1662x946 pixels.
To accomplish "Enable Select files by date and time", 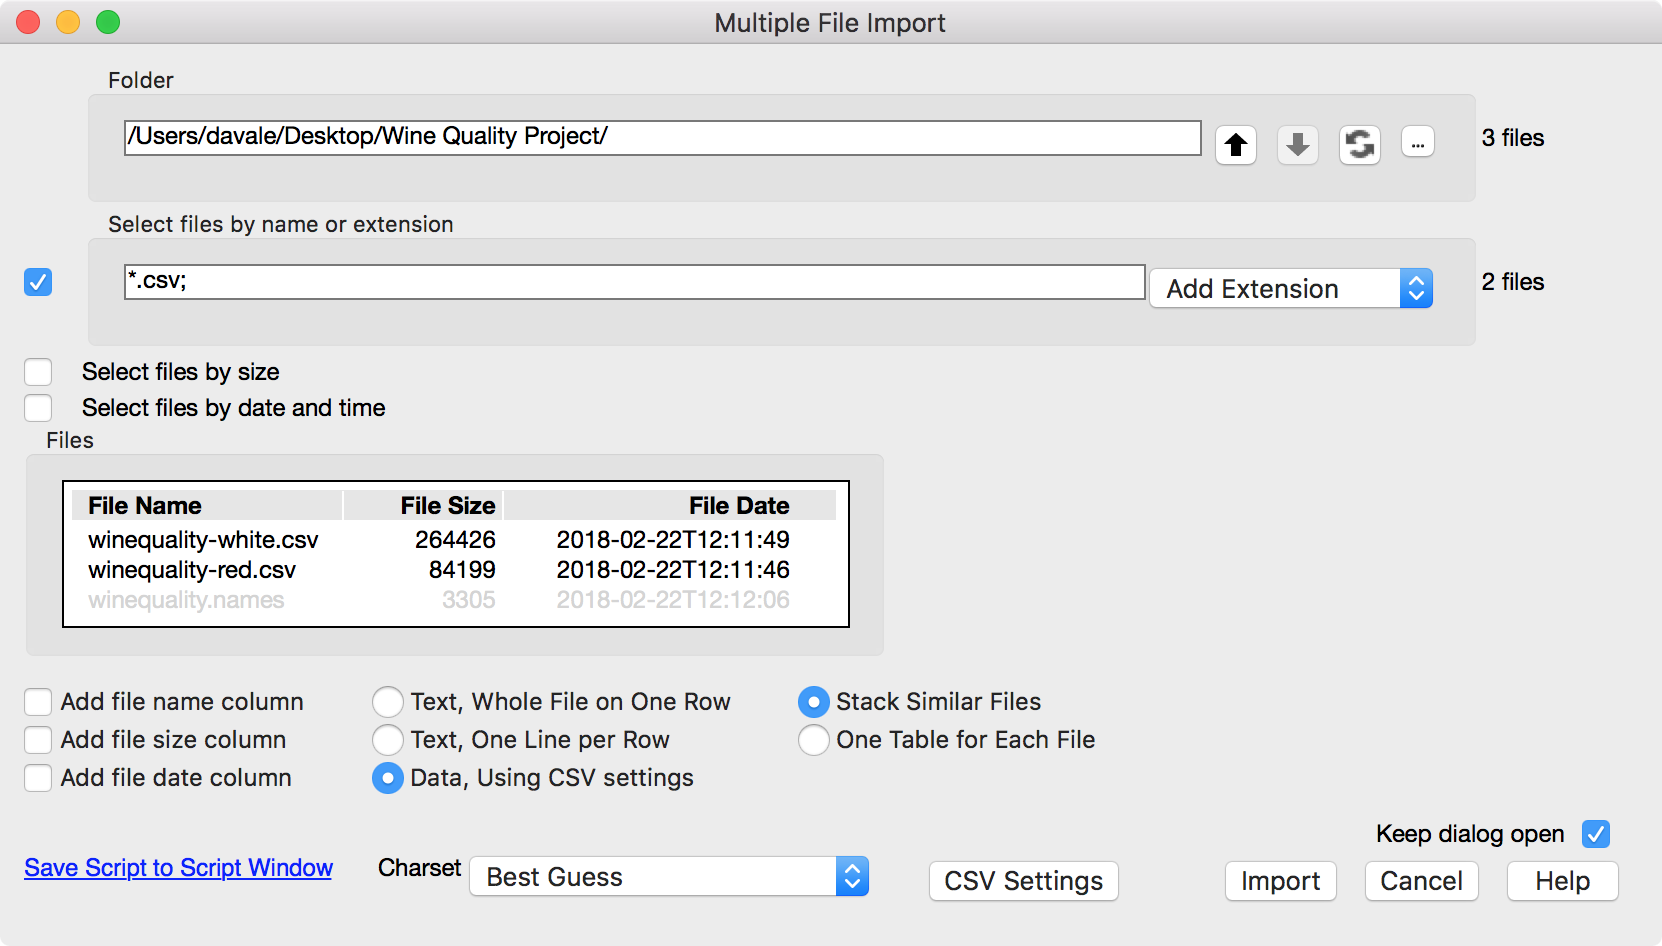I will tap(37, 407).
